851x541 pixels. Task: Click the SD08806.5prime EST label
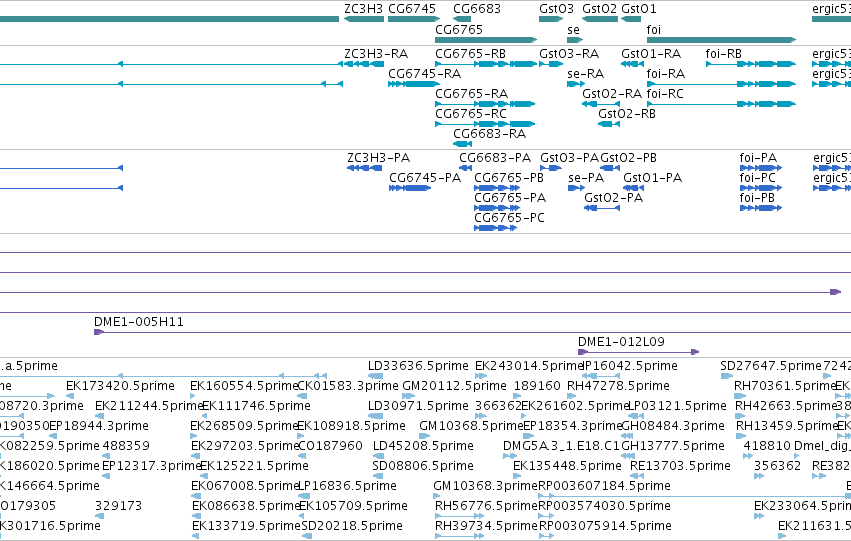pyautogui.click(x=423, y=466)
